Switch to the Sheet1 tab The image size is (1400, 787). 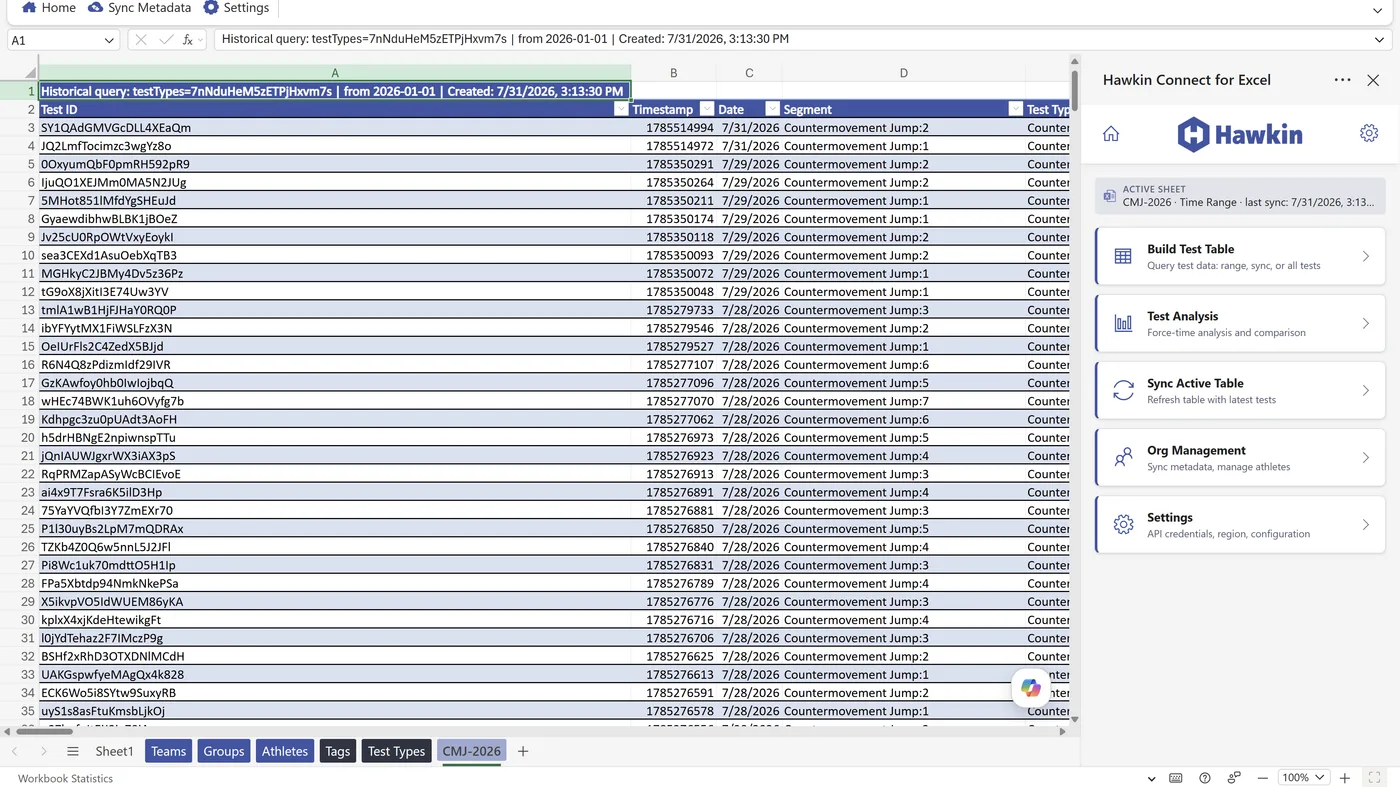pos(114,751)
